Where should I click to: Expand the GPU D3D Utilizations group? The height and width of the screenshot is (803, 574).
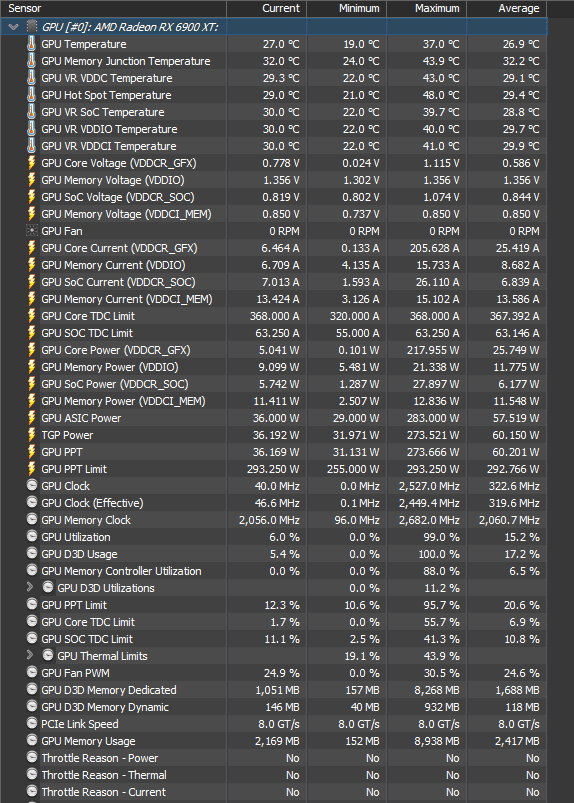pos(30,587)
